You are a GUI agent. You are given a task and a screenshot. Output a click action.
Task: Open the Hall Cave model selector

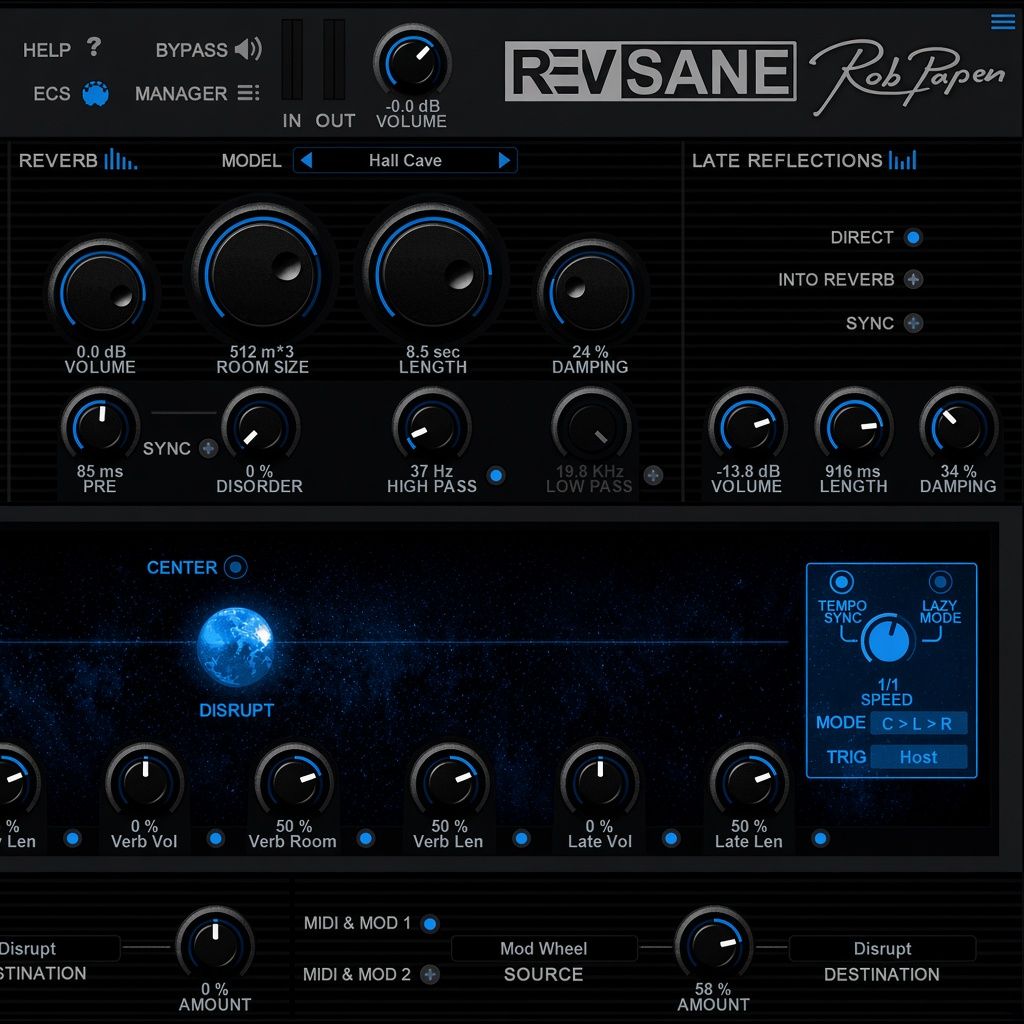[405, 160]
